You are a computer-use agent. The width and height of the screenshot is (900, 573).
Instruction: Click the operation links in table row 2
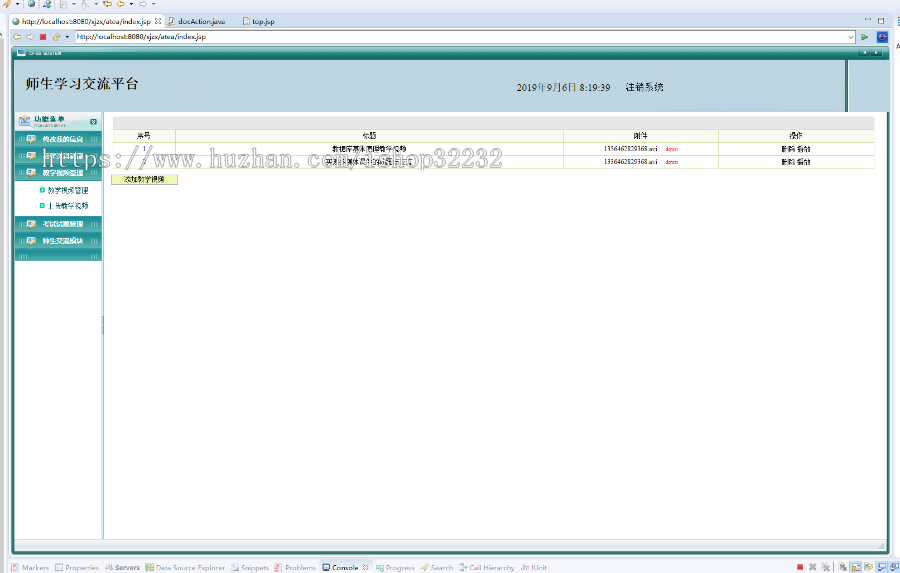(796, 162)
